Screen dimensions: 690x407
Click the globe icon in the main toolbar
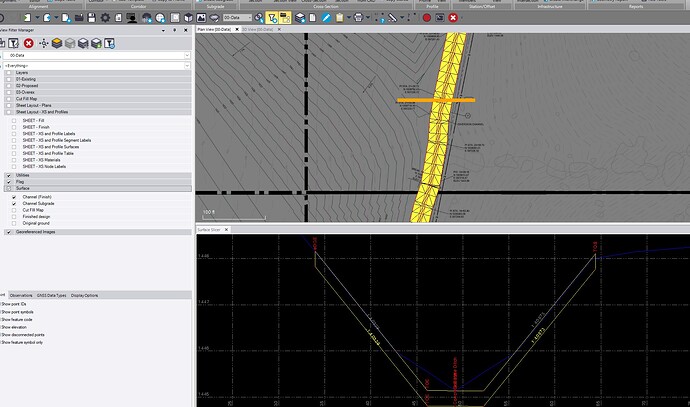160,18
